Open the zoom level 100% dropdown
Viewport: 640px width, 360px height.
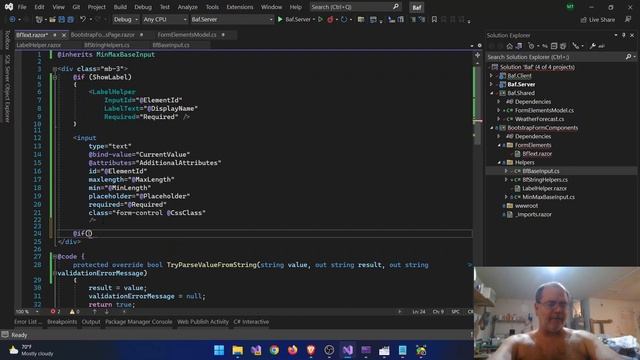click(x=27, y=311)
